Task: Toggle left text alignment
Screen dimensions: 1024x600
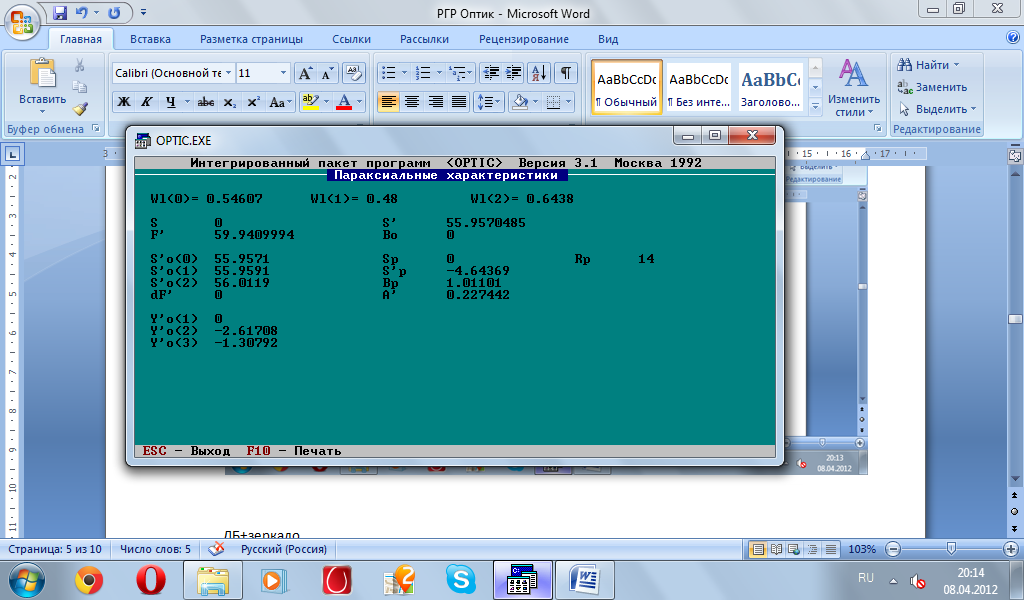Action: point(388,102)
